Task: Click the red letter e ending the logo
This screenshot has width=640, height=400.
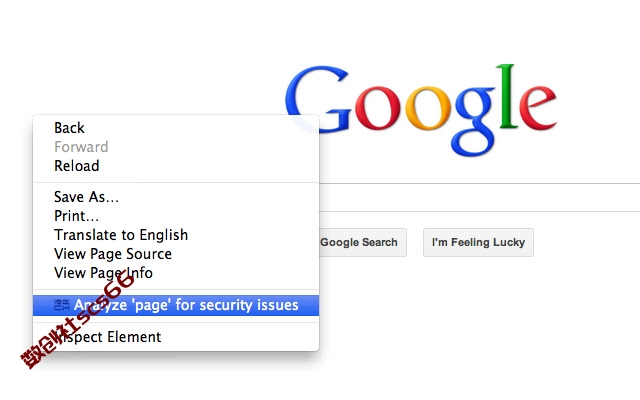Action: click(x=538, y=107)
